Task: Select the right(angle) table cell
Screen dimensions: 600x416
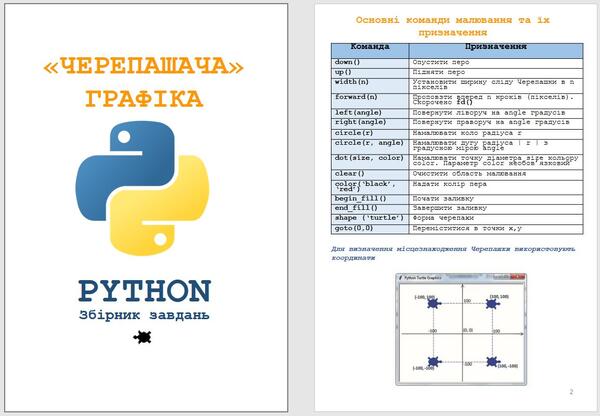Action: point(370,124)
